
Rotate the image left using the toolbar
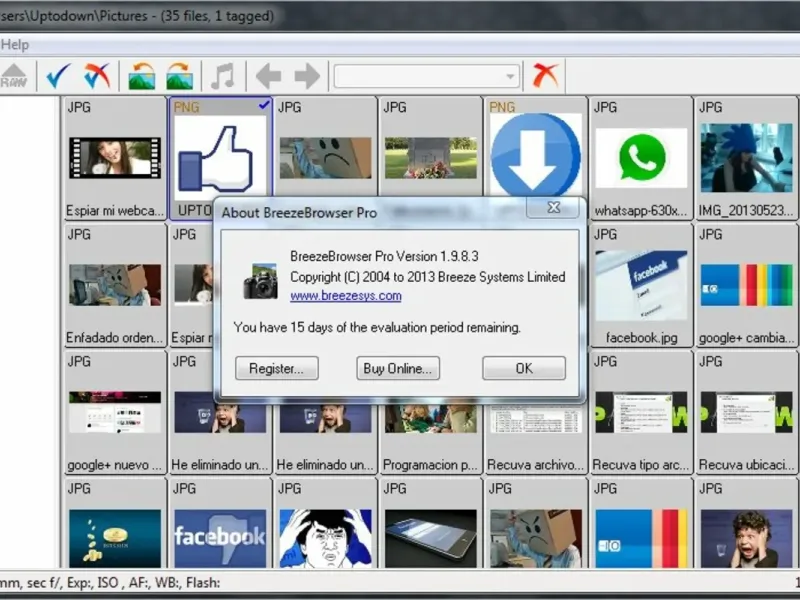(x=141, y=76)
